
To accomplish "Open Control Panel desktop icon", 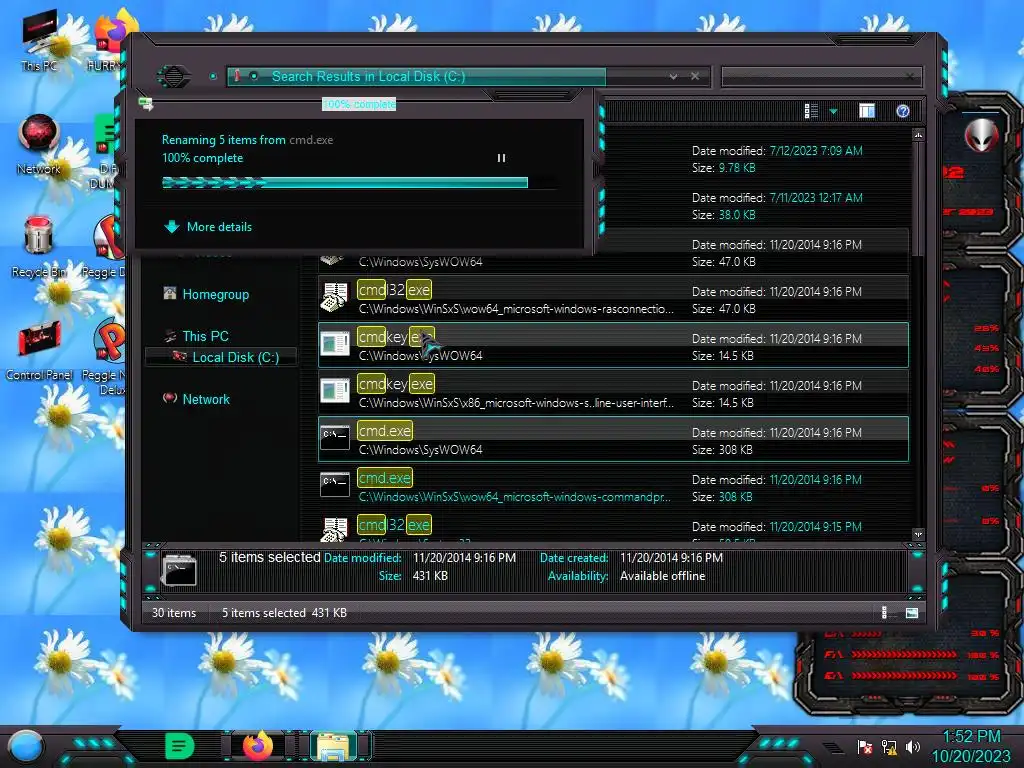I will [39, 351].
